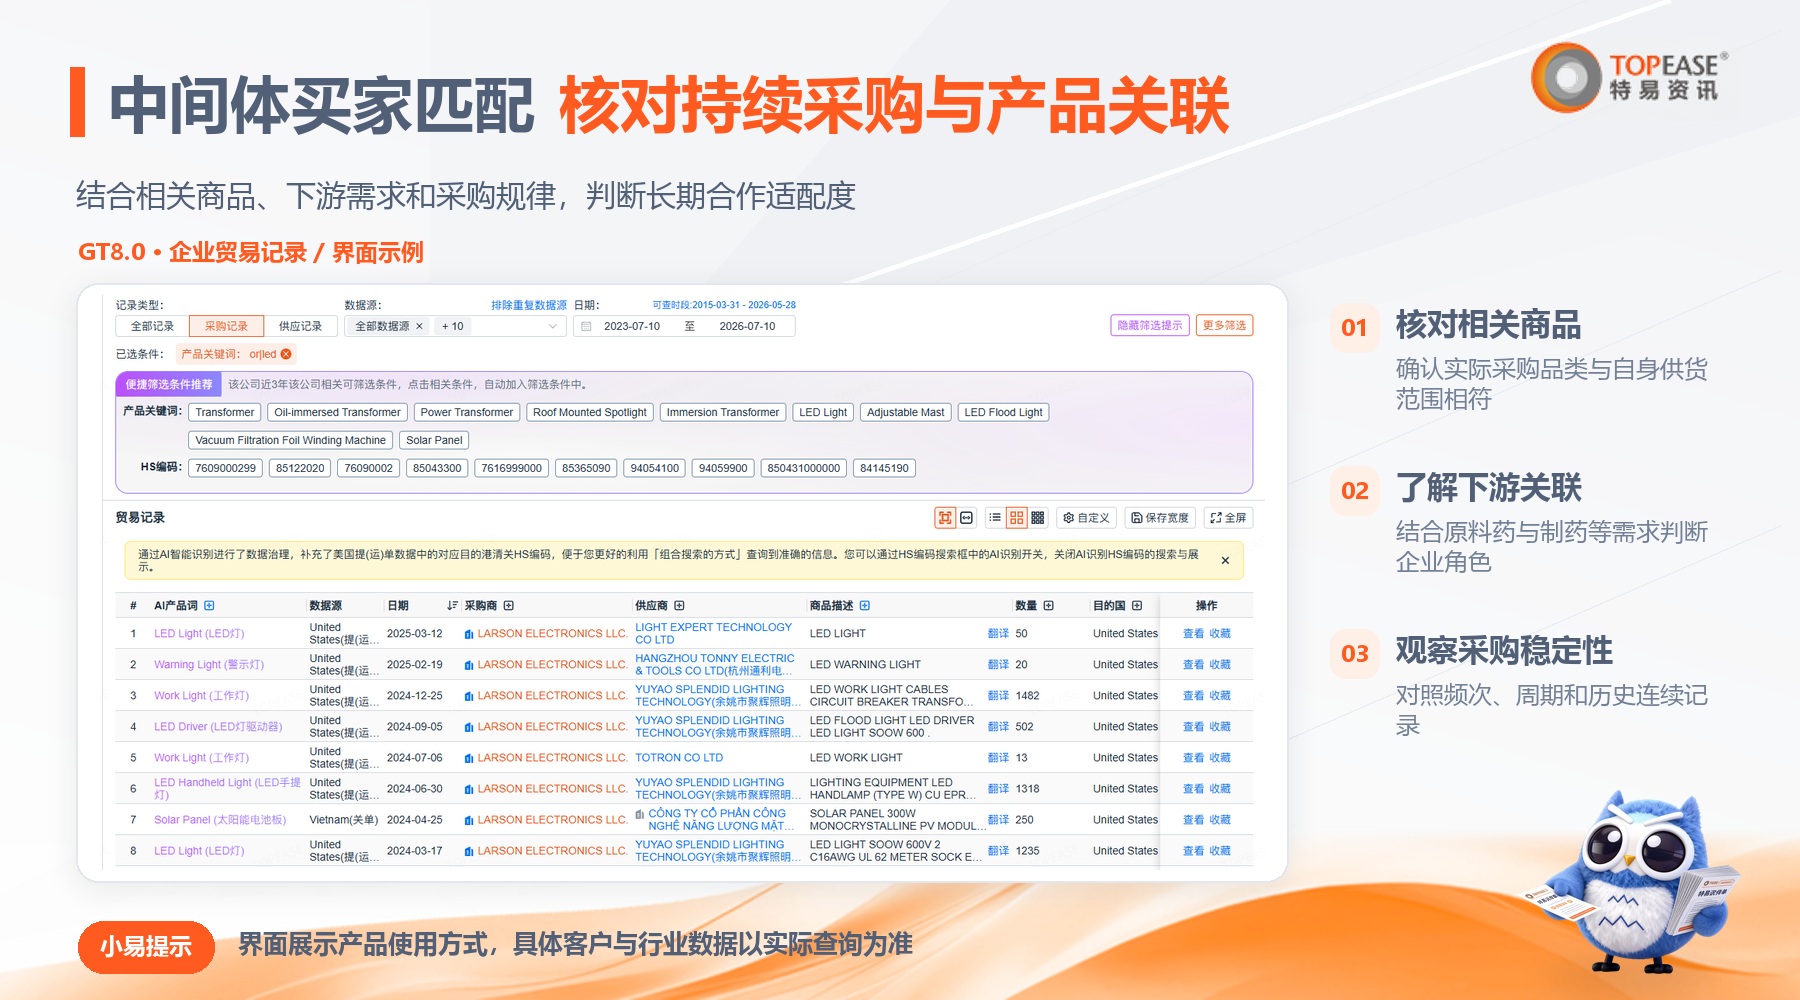Click end date field 2026-07-10
The width and height of the screenshot is (1800, 1000).
[x=747, y=326]
